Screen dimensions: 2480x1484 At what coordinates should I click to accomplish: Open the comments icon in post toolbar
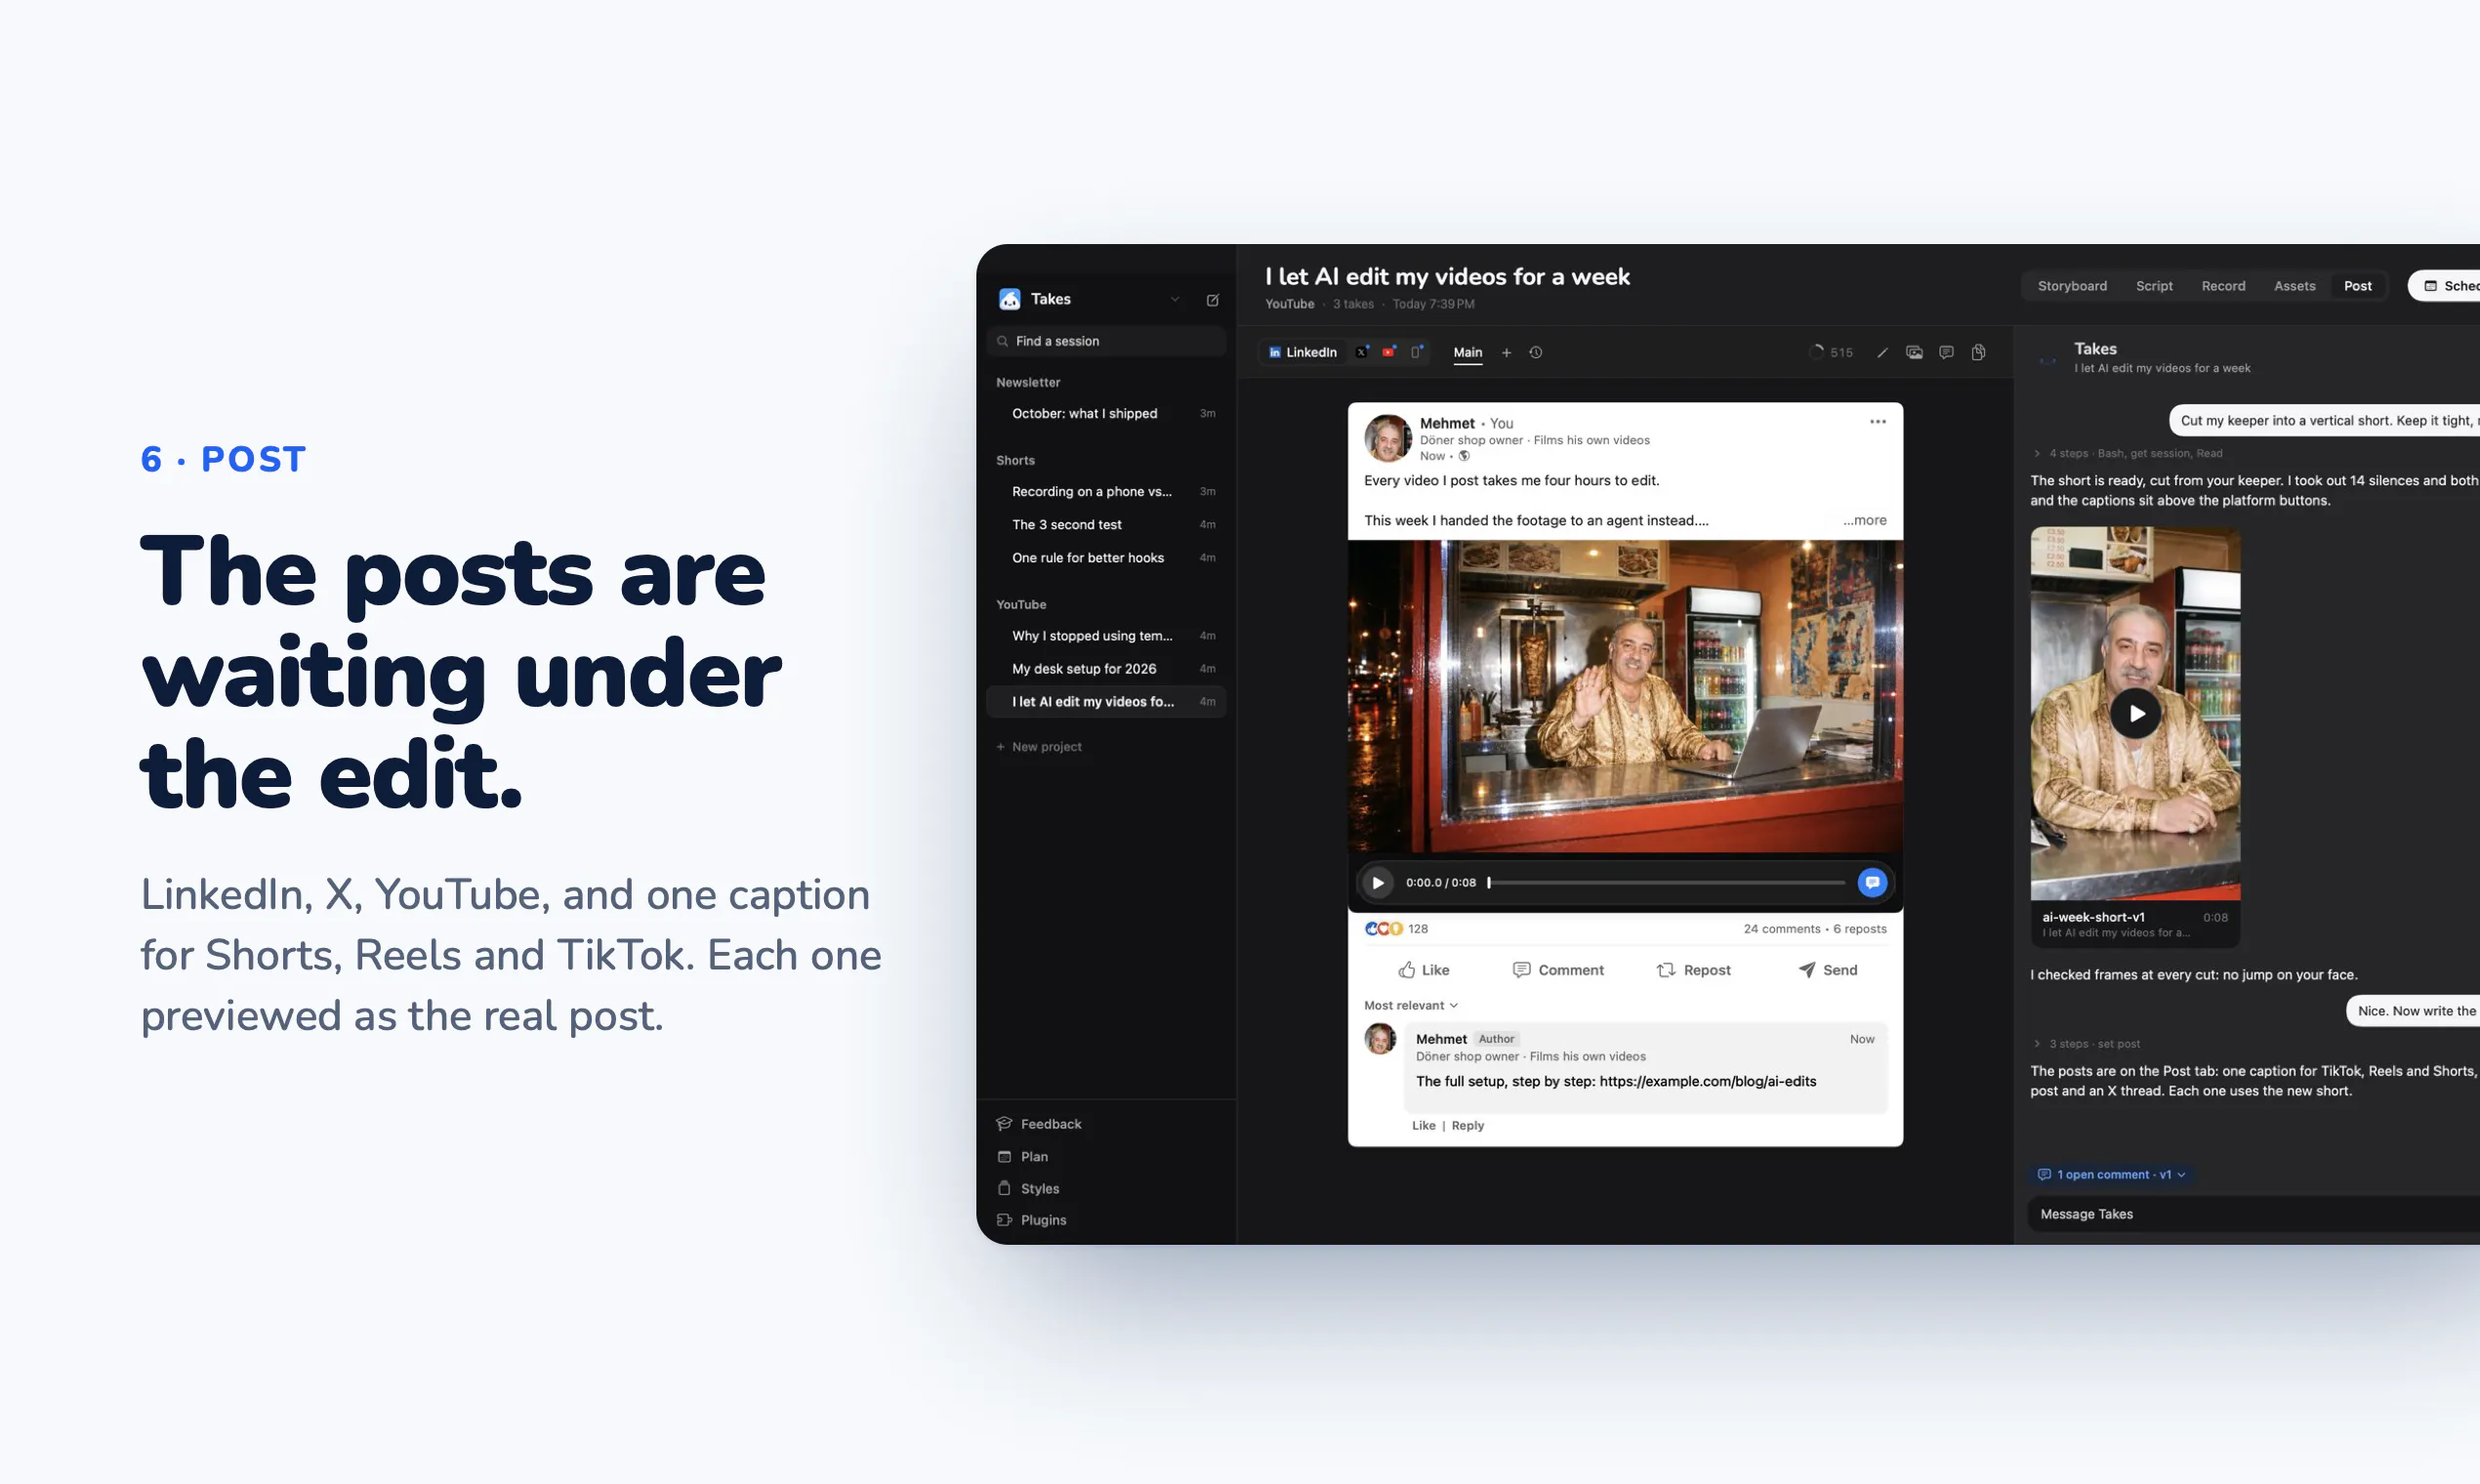[x=1946, y=352]
